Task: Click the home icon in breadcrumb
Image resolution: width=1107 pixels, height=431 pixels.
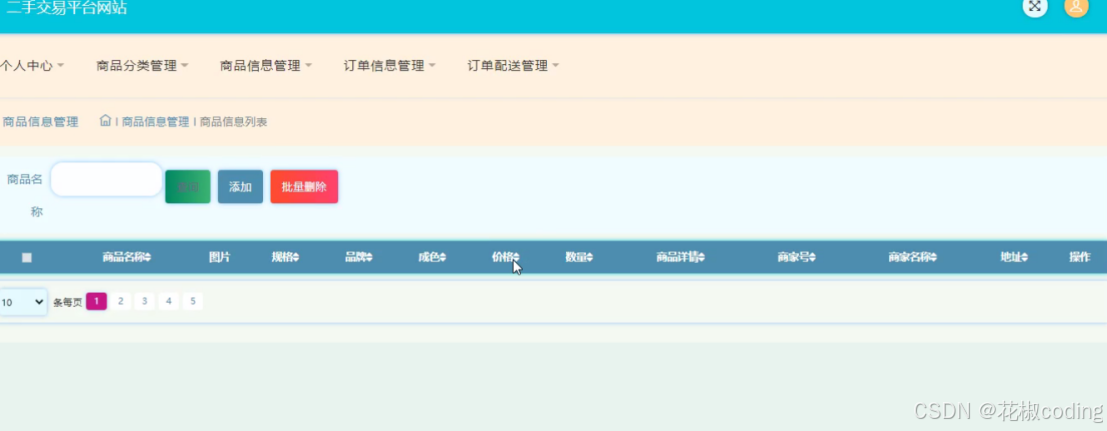Action: 105,120
